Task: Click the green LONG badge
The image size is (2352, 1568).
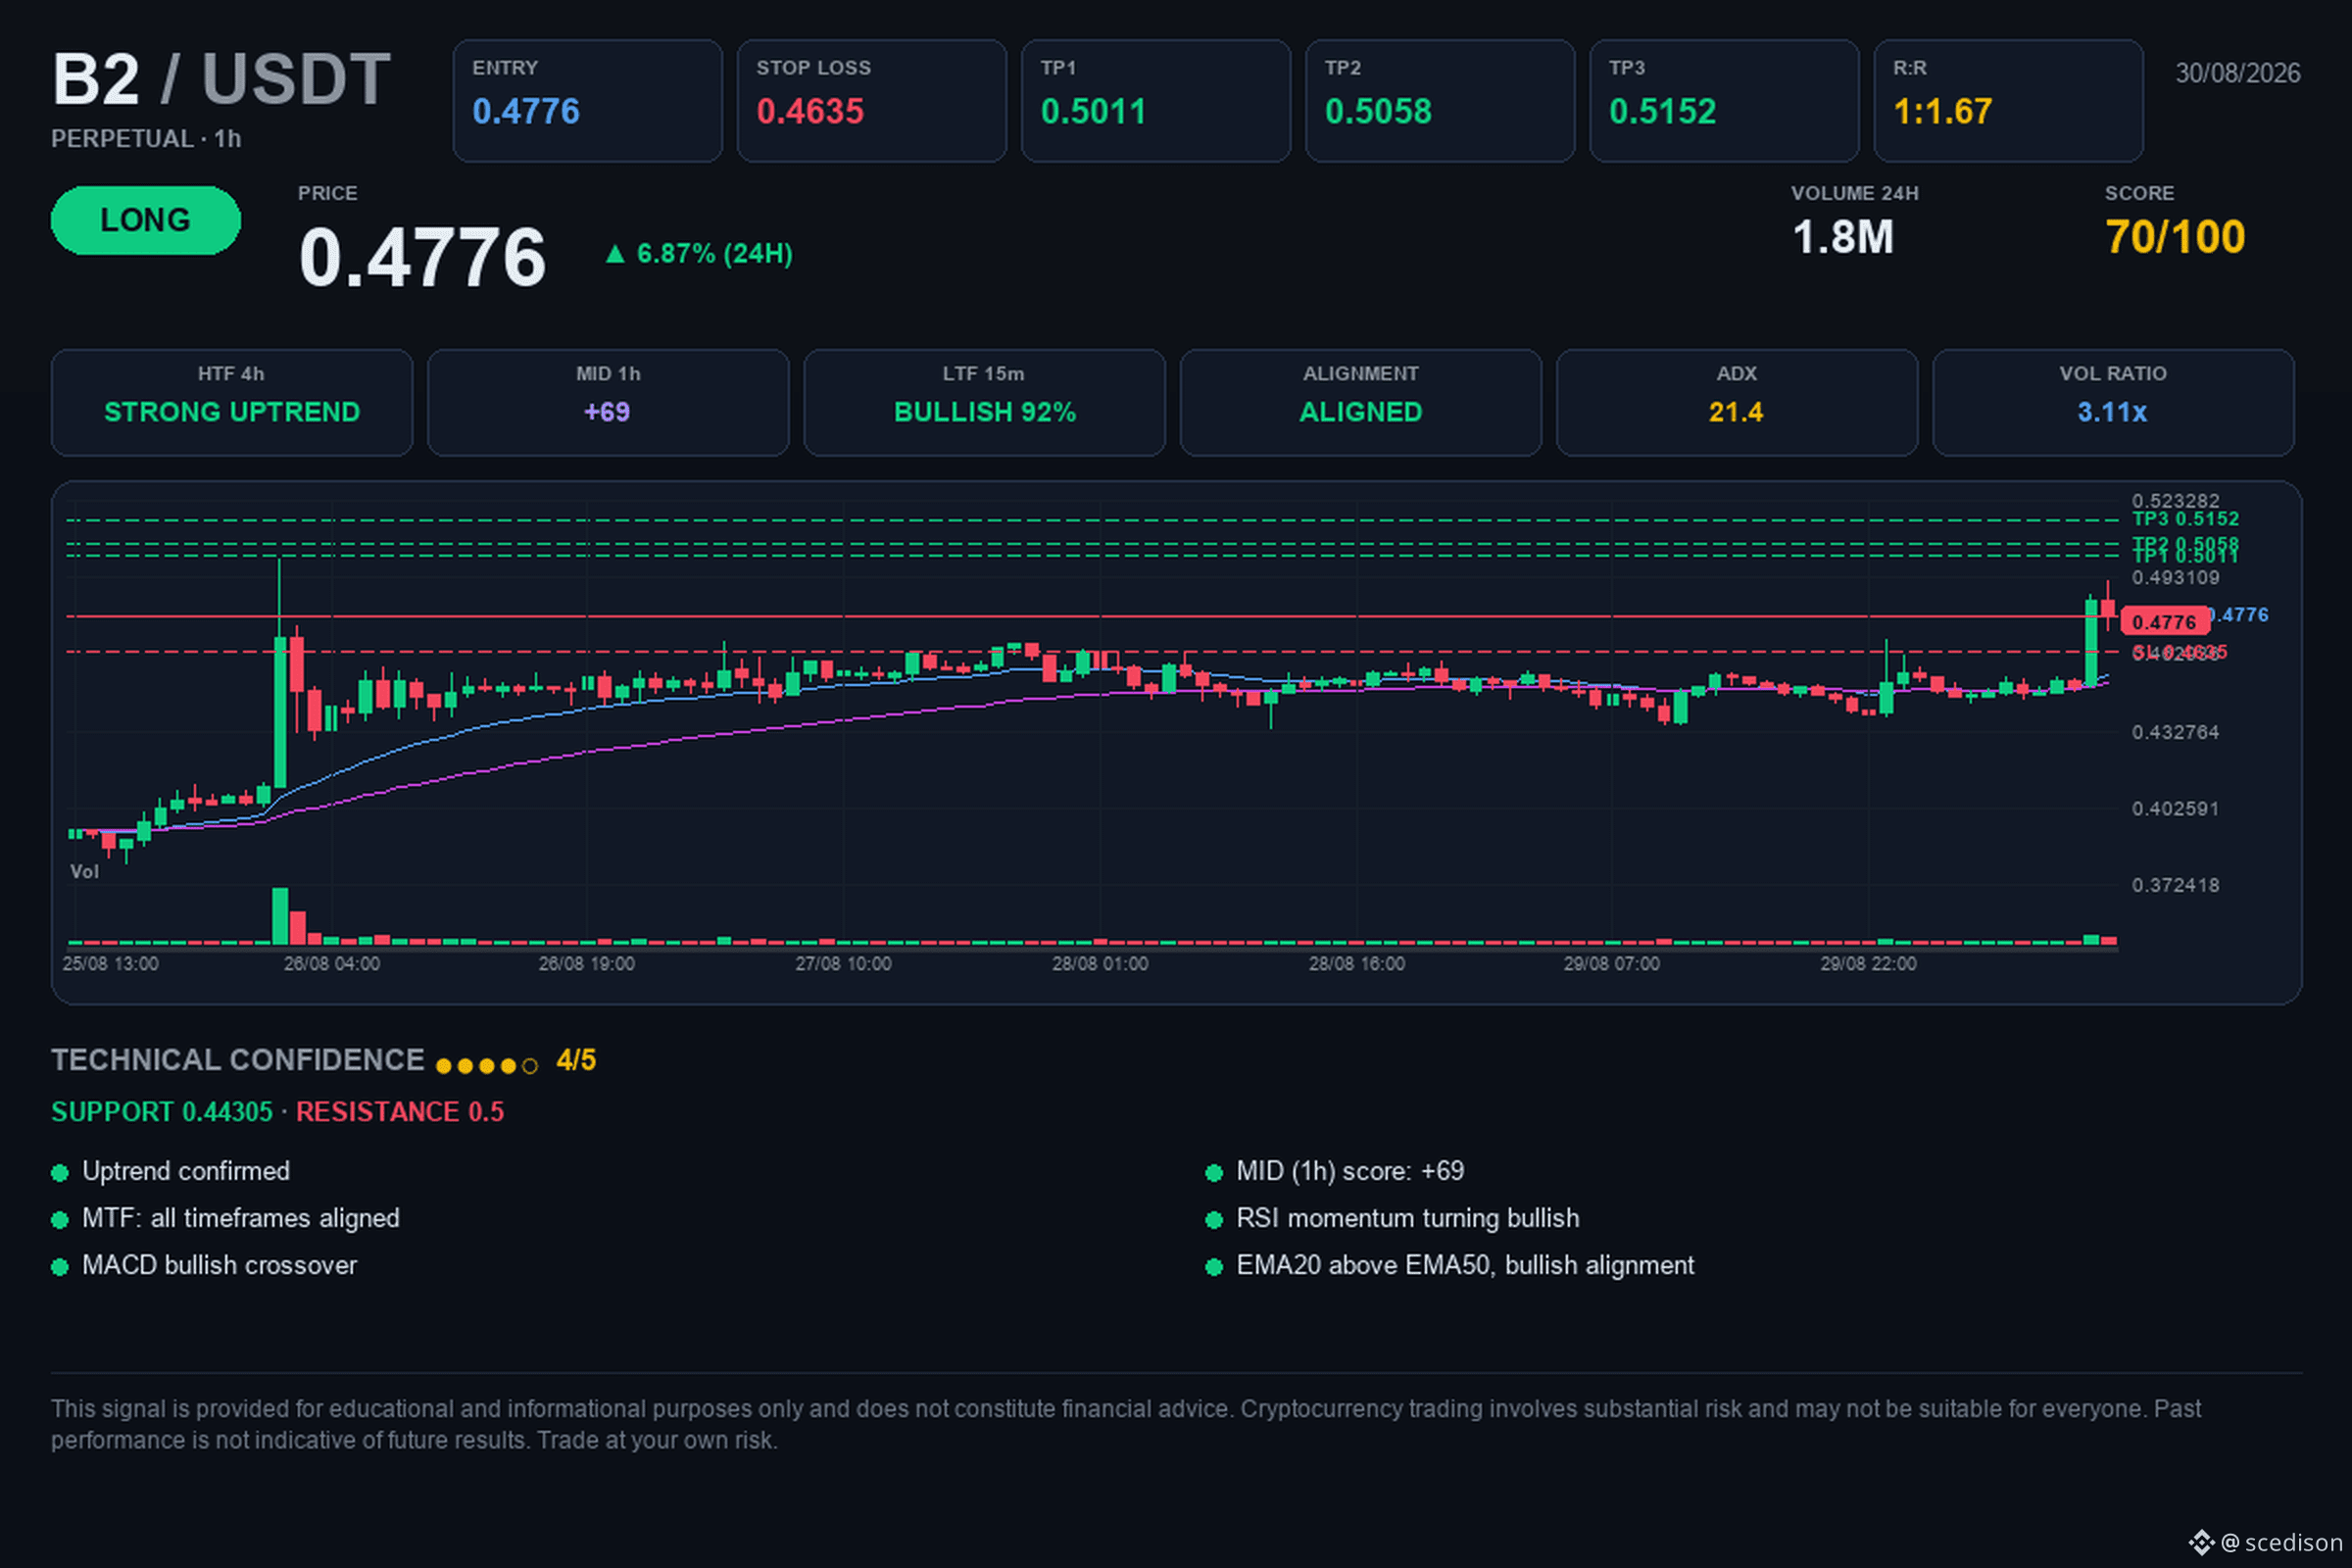Action: [x=146, y=220]
